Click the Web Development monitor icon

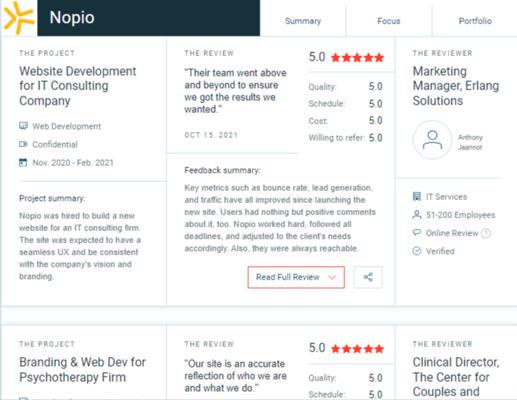point(23,126)
